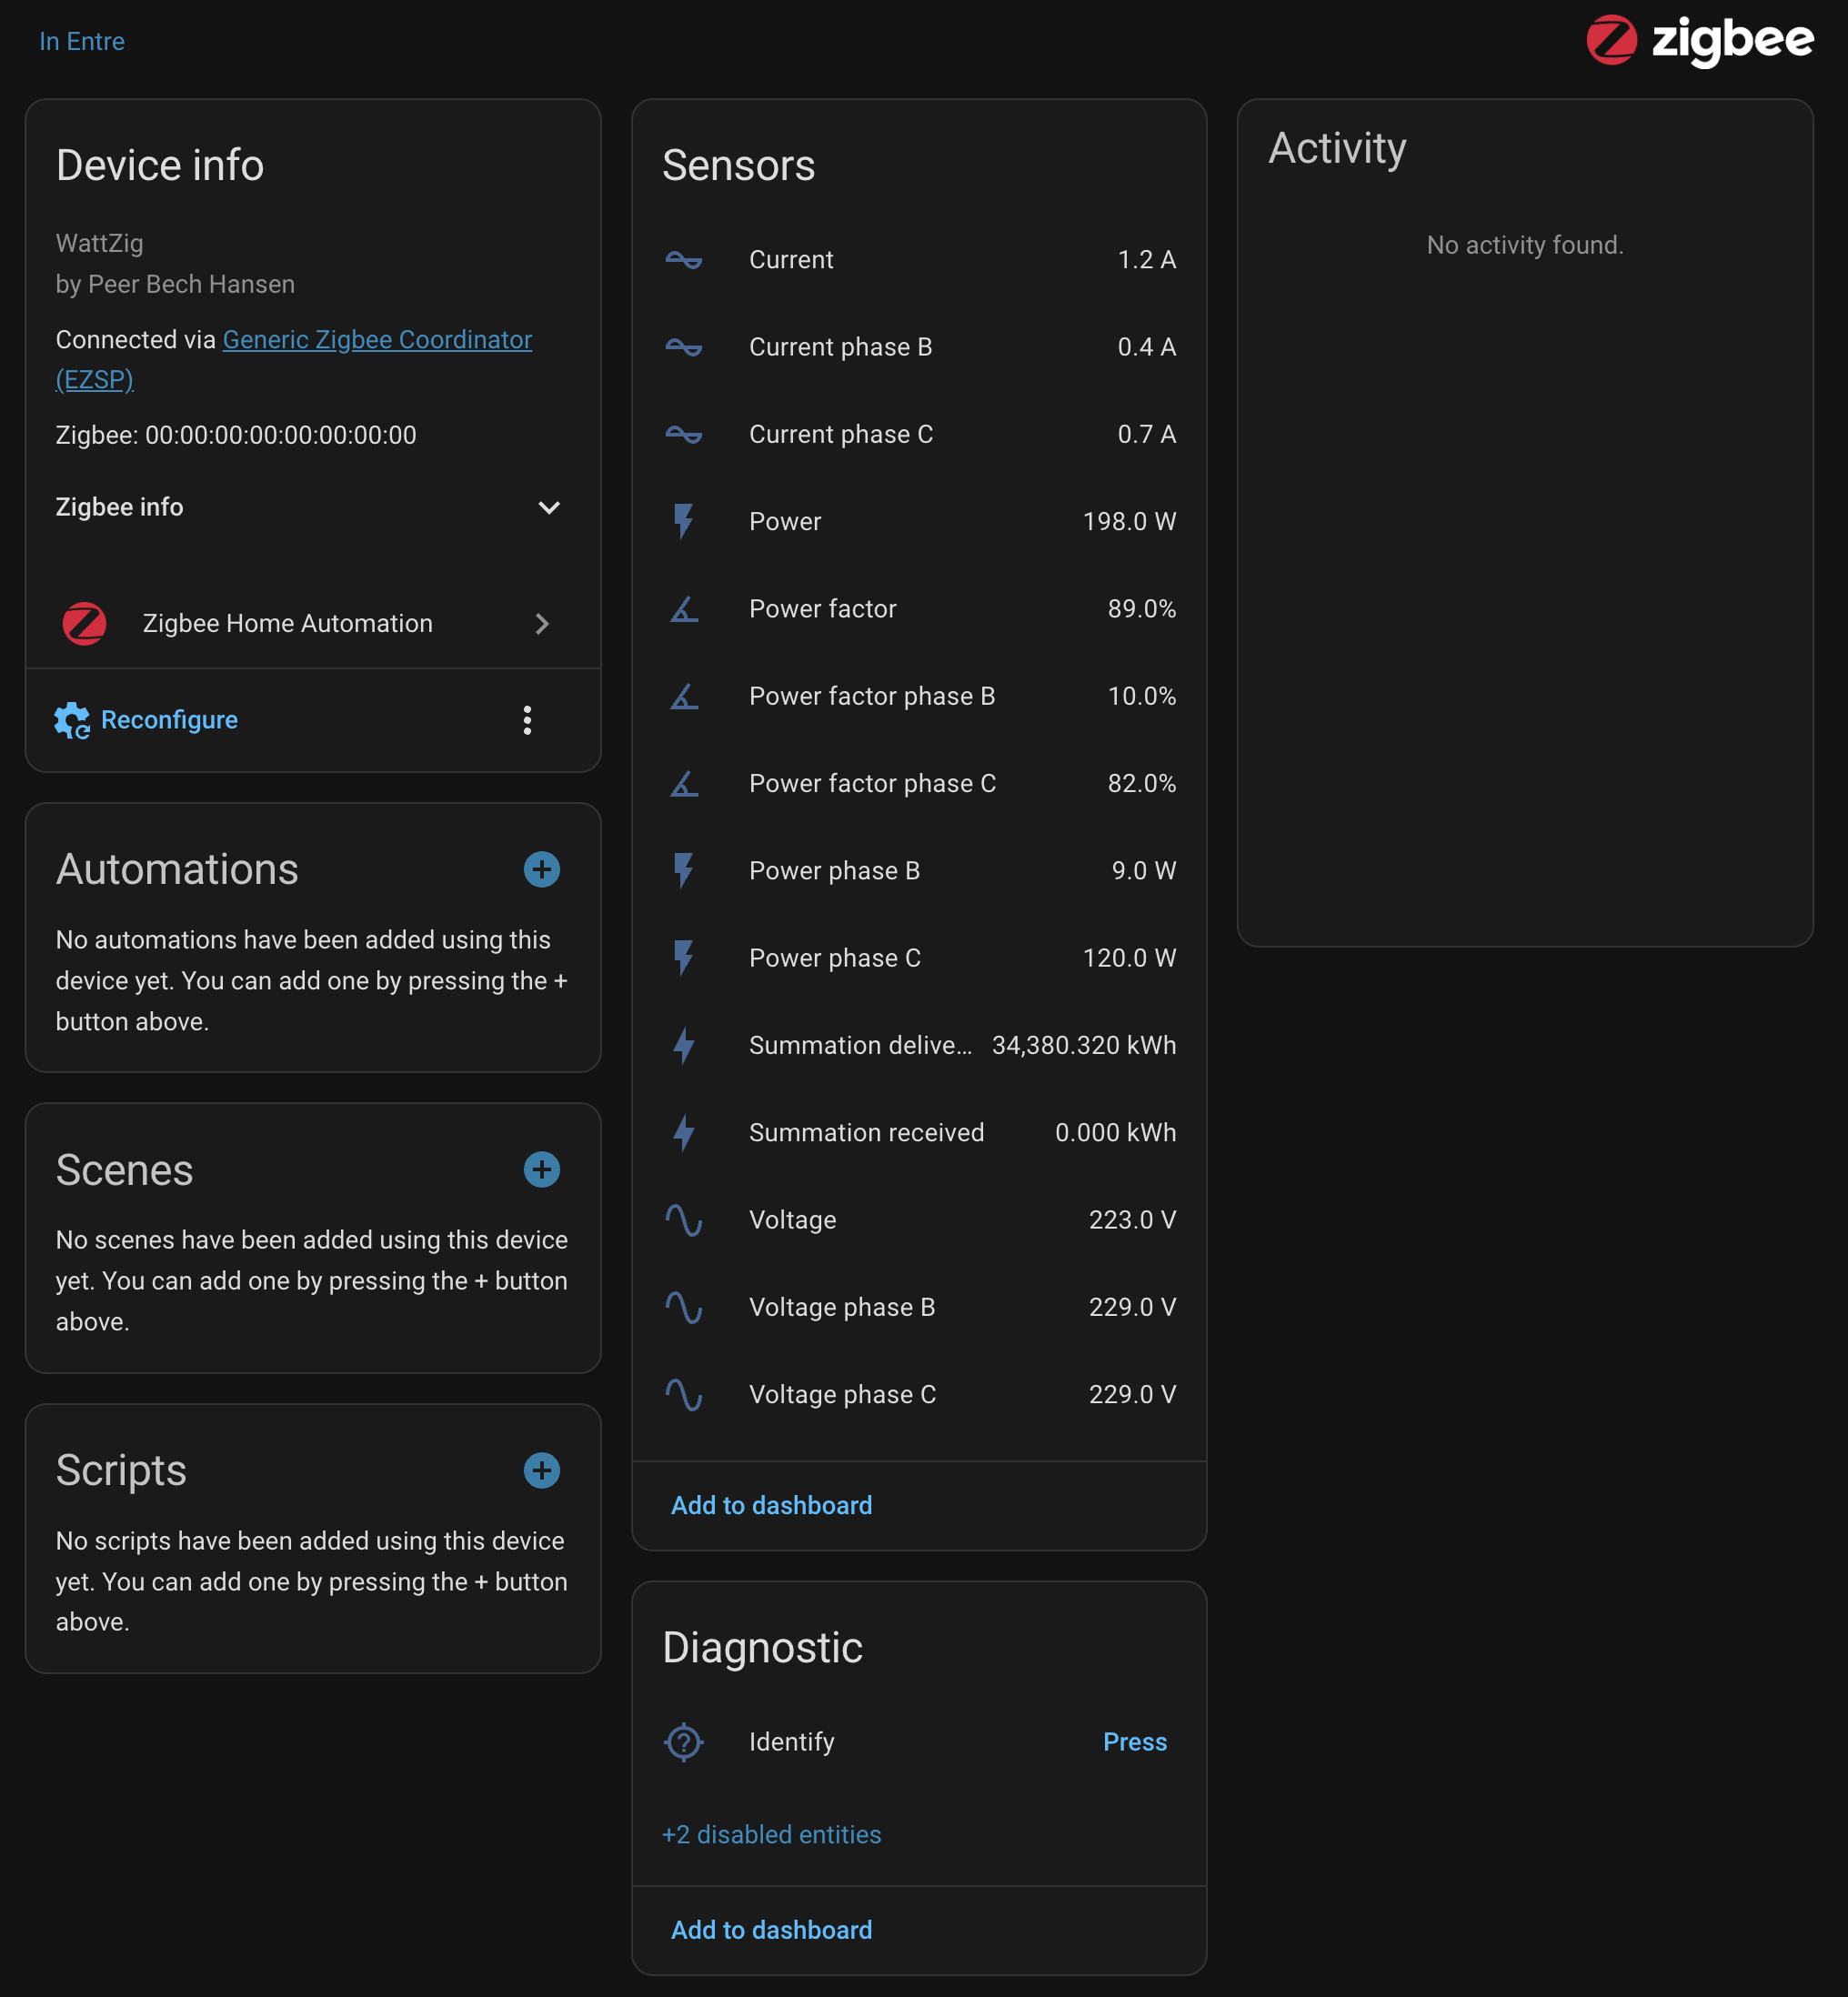The width and height of the screenshot is (1848, 1997).
Task: Open the Zigbee Home Automation details arrow
Action: click(x=542, y=623)
